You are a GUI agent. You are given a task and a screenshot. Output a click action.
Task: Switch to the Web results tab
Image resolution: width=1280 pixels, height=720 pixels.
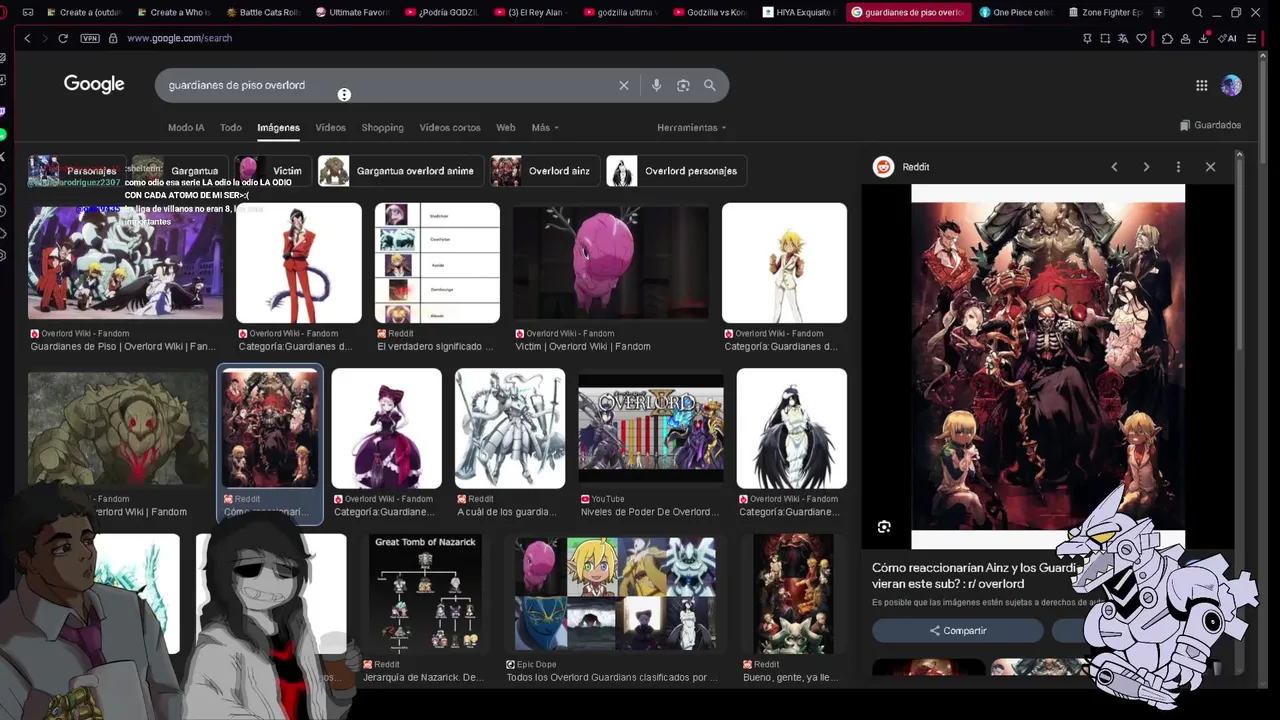click(x=506, y=128)
